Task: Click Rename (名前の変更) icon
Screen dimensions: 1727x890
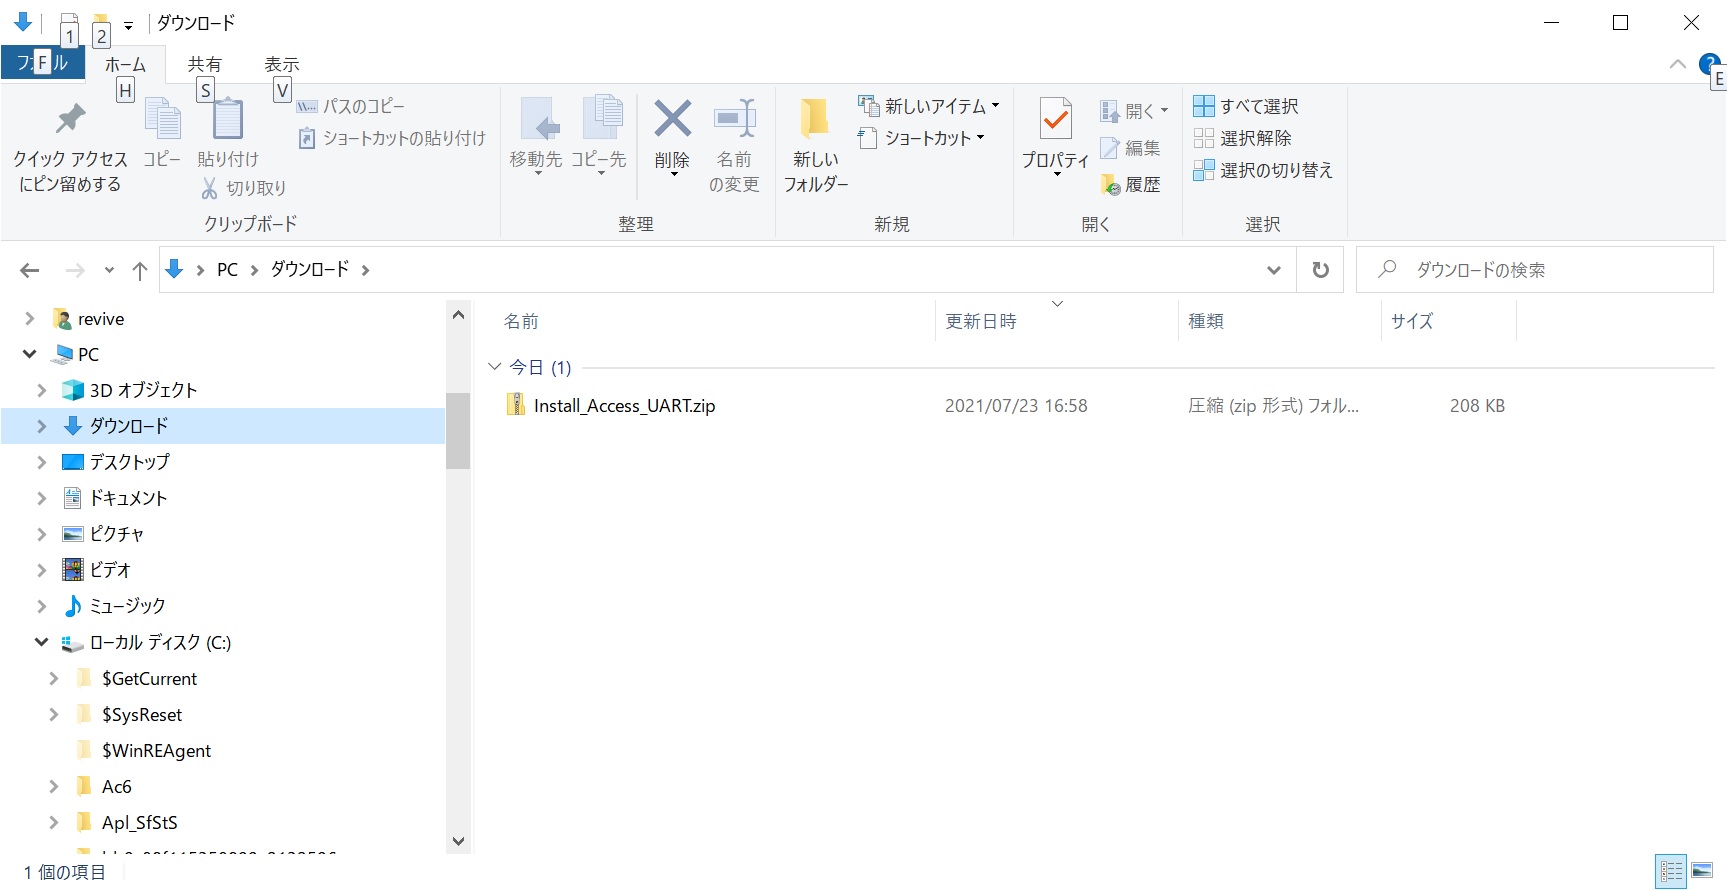Action: pos(734,119)
